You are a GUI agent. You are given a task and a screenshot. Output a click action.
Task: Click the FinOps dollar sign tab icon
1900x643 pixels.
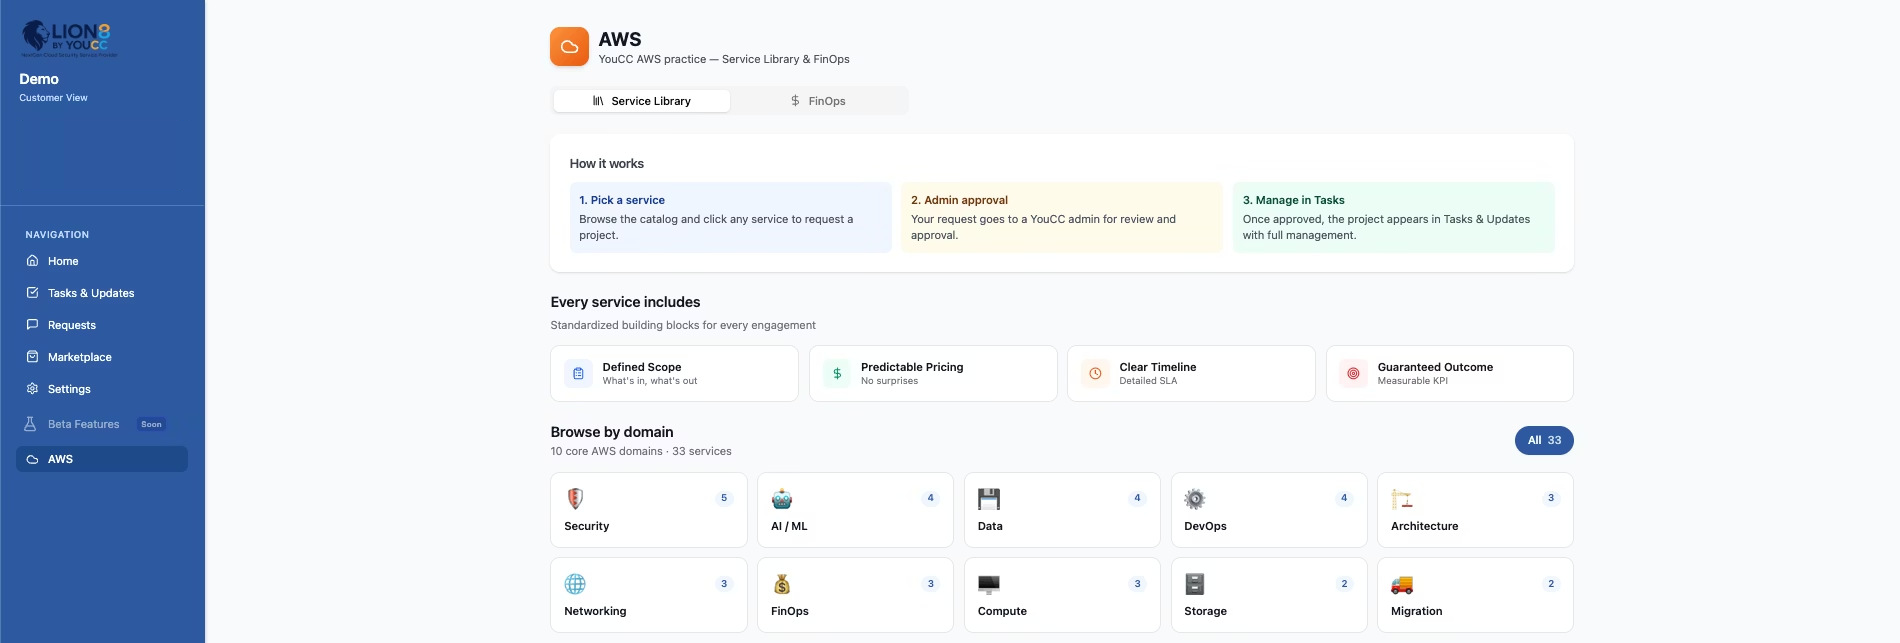coord(795,101)
